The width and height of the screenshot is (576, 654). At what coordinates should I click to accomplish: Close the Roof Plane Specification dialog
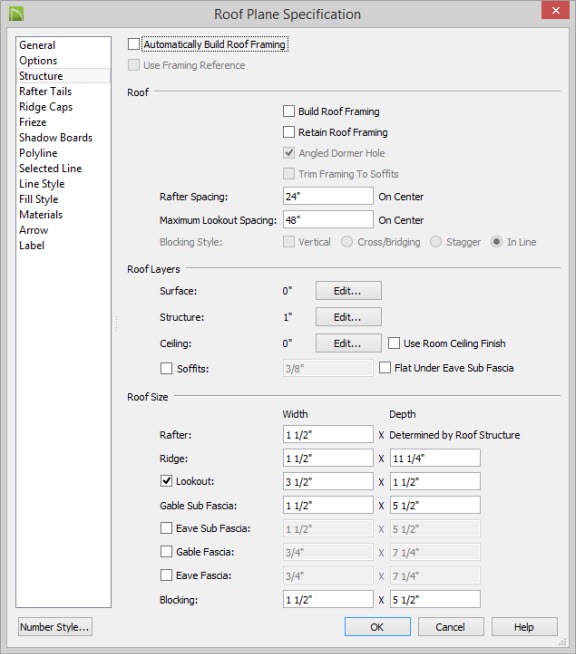[555, 10]
